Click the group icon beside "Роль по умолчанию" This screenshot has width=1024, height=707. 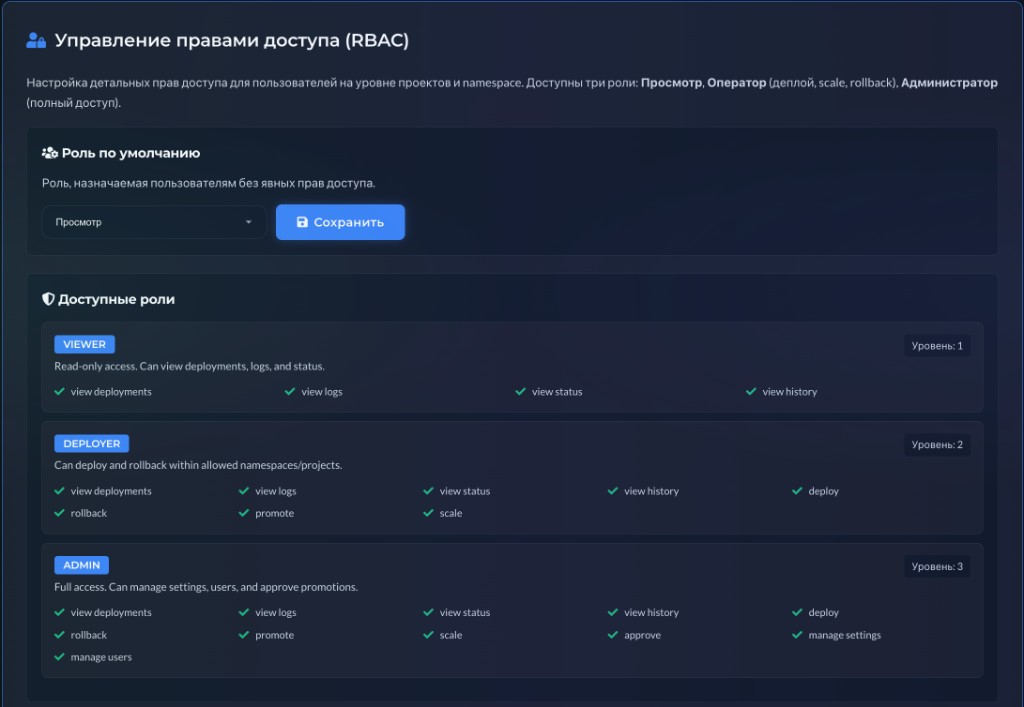click(48, 153)
